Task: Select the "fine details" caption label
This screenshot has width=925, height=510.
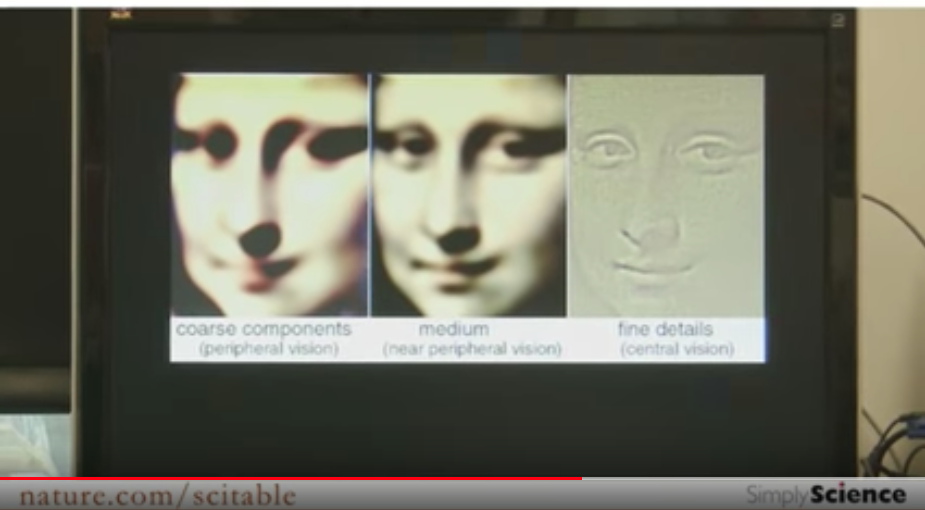Action: pyautogui.click(x=665, y=329)
